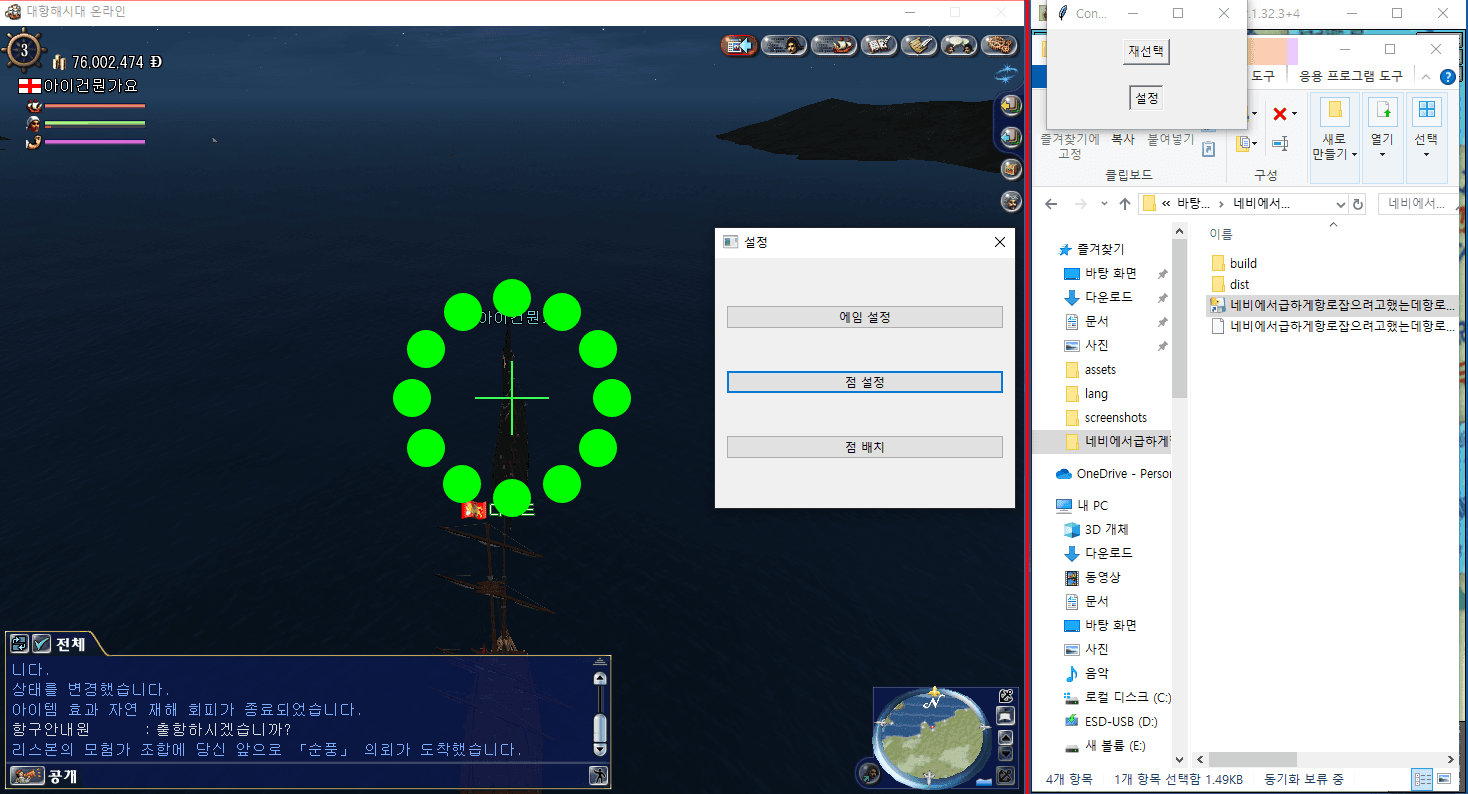
Task: Open the chat bubbles communication icon in game toolbar
Action: [959, 45]
